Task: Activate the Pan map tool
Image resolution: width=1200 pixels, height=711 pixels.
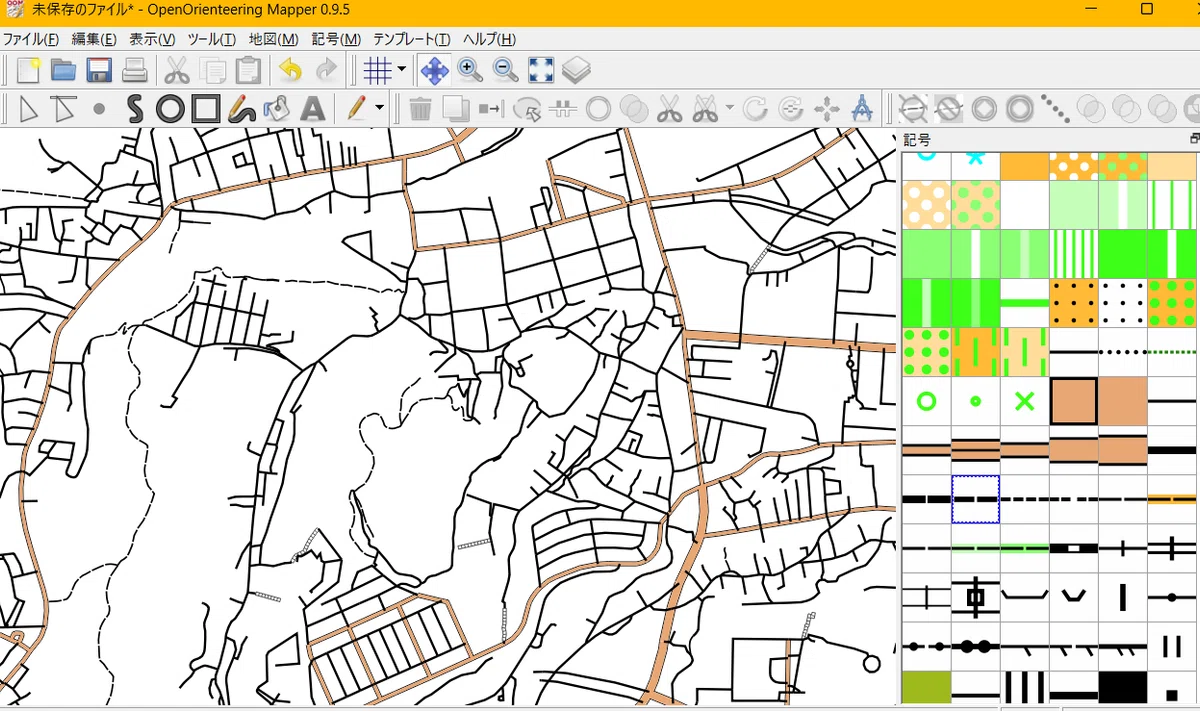Action: click(435, 70)
